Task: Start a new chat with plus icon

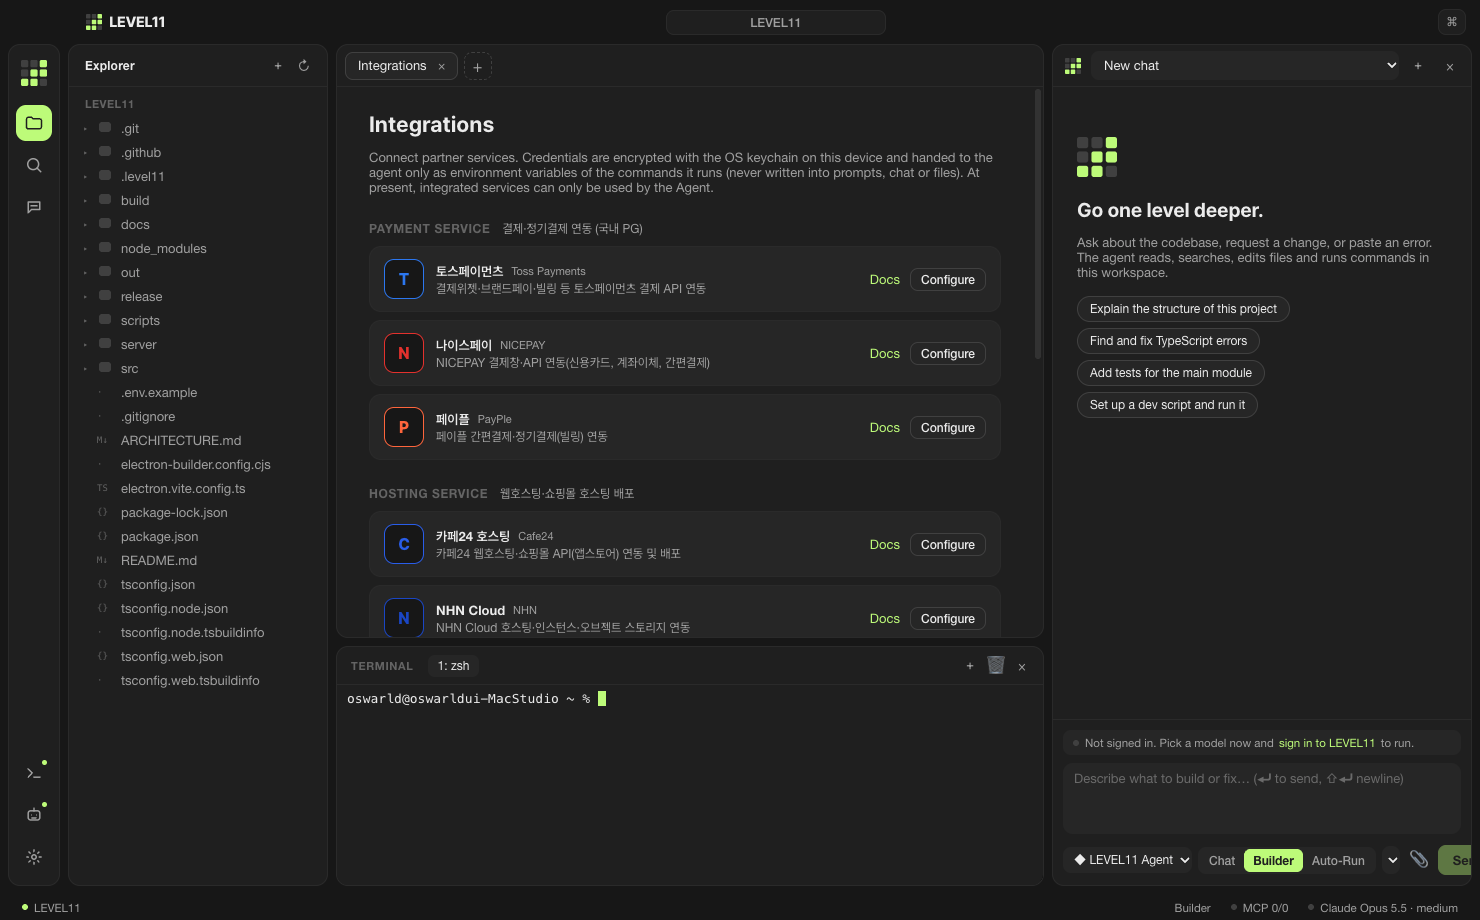Action: 1418,66
